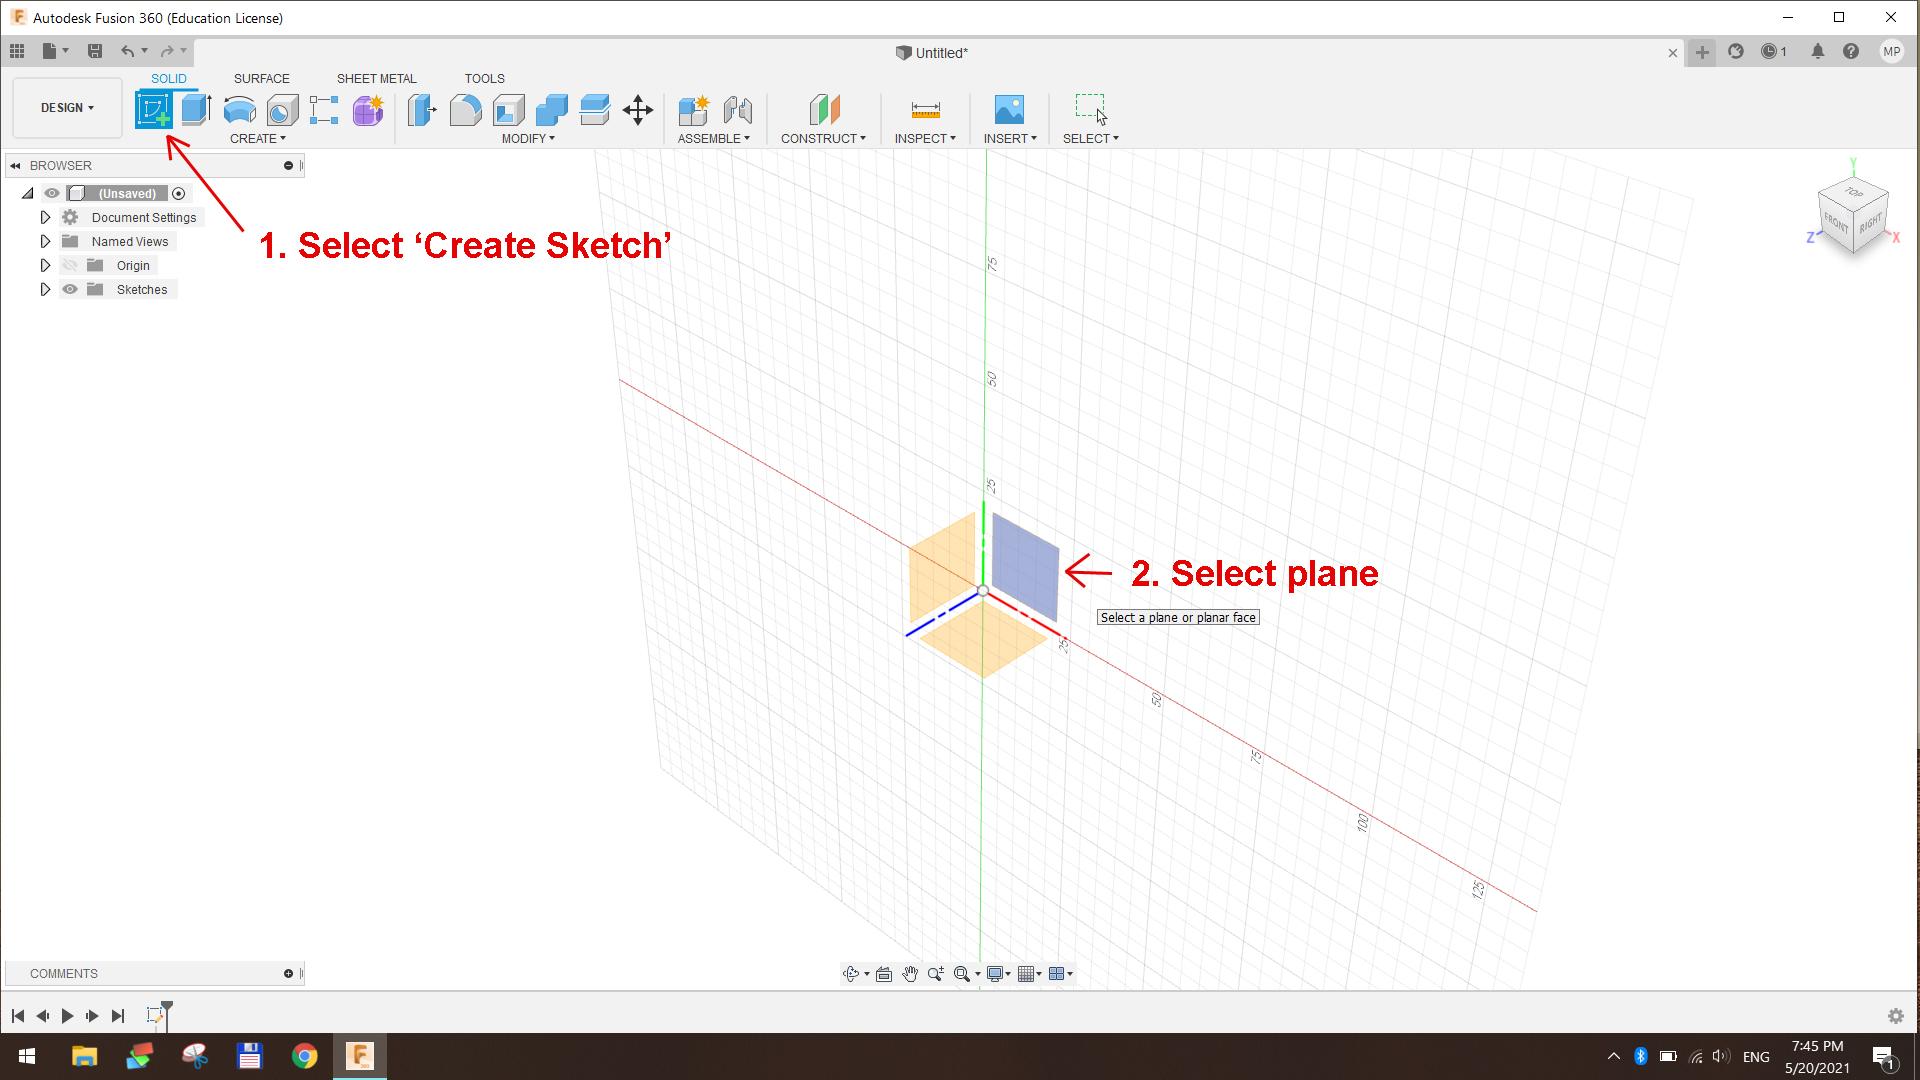Click the Insert Image icon
The height and width of the screenshot is (1080, 1920).
pyautogui.click(x=1009, y=109)
